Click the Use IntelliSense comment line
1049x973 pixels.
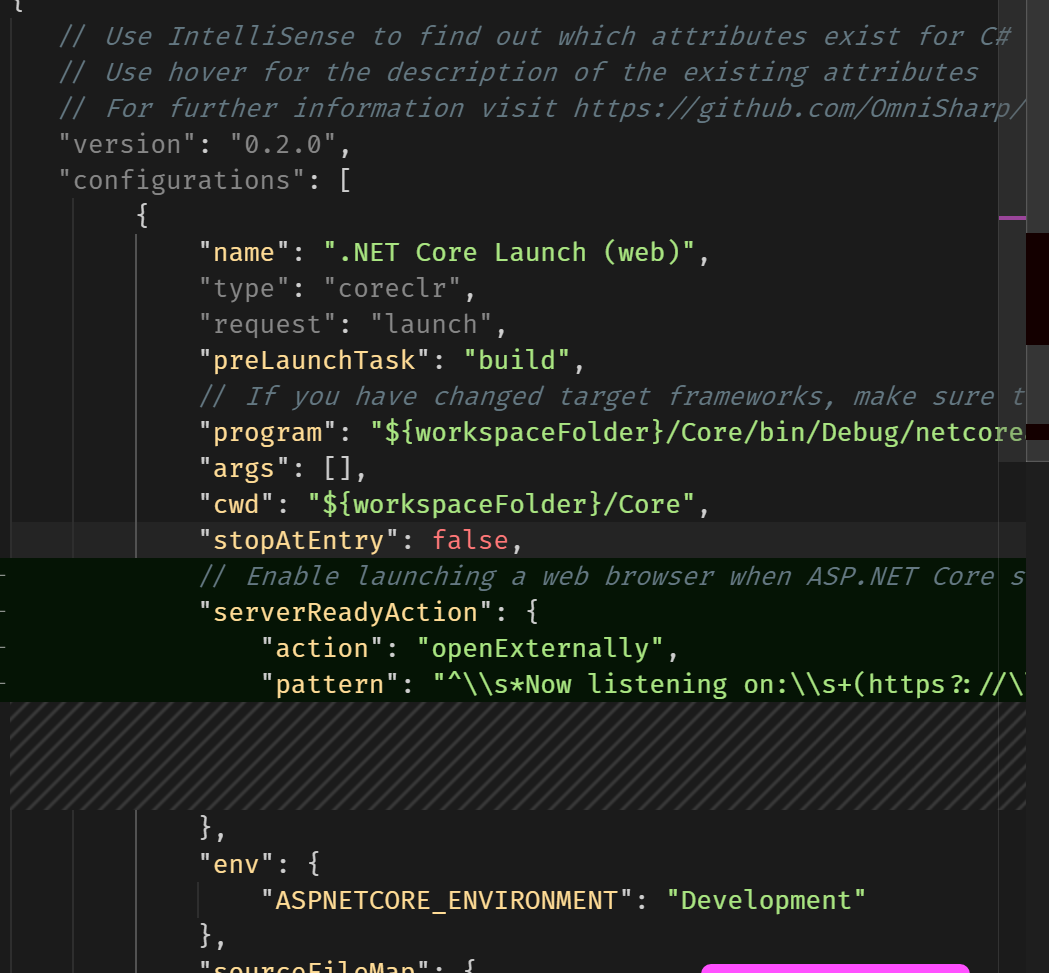click(x=535, y=36)
